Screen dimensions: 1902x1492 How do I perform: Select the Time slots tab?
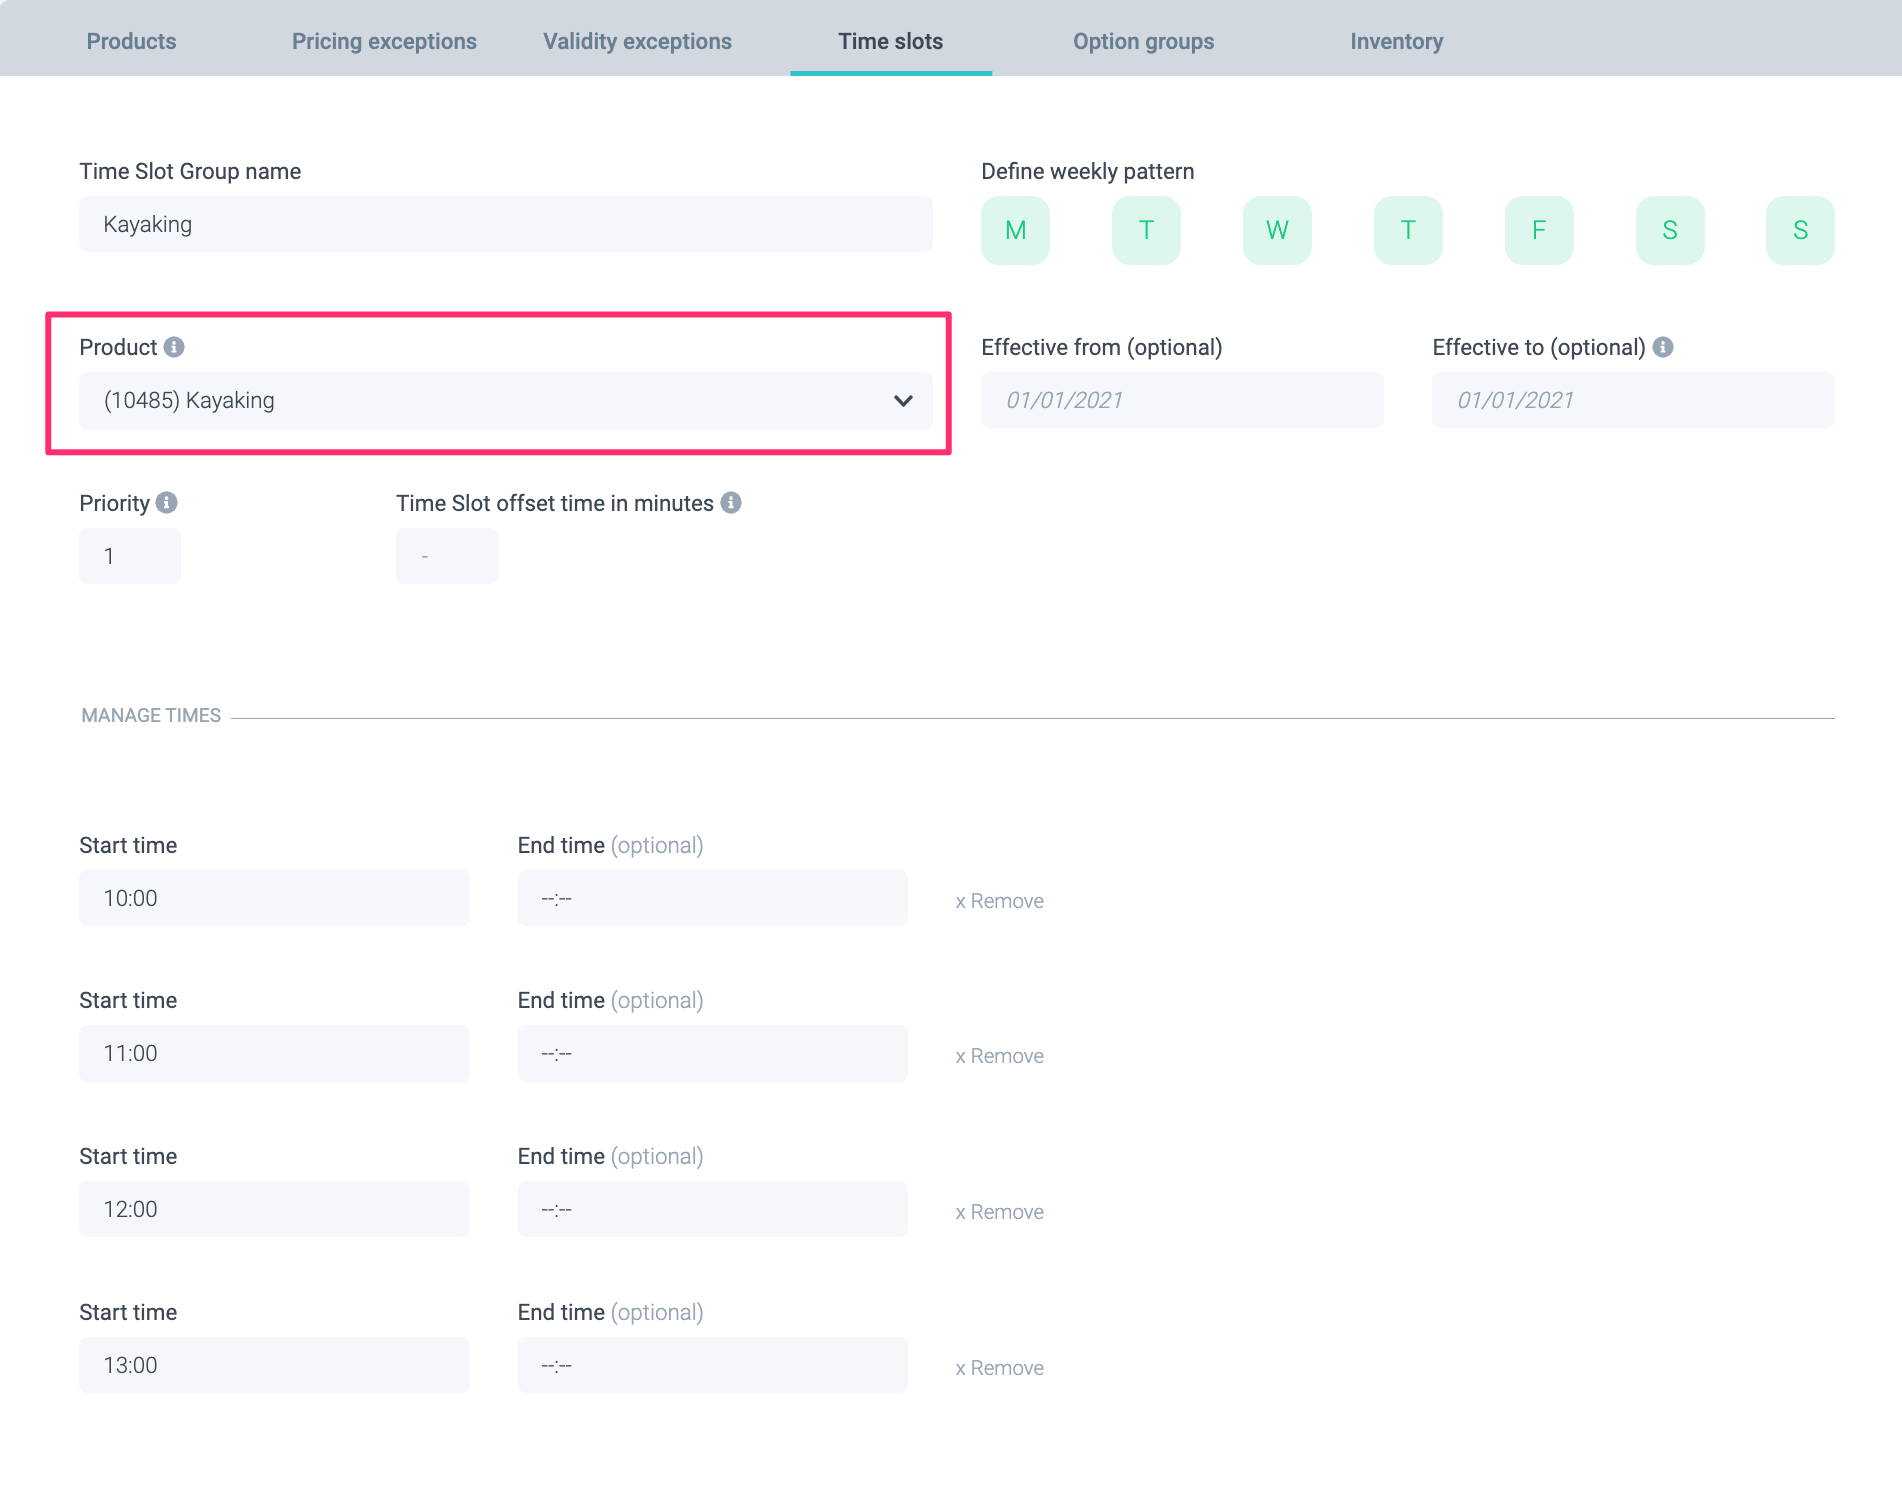pyautogui.click(x=891, y=41)
